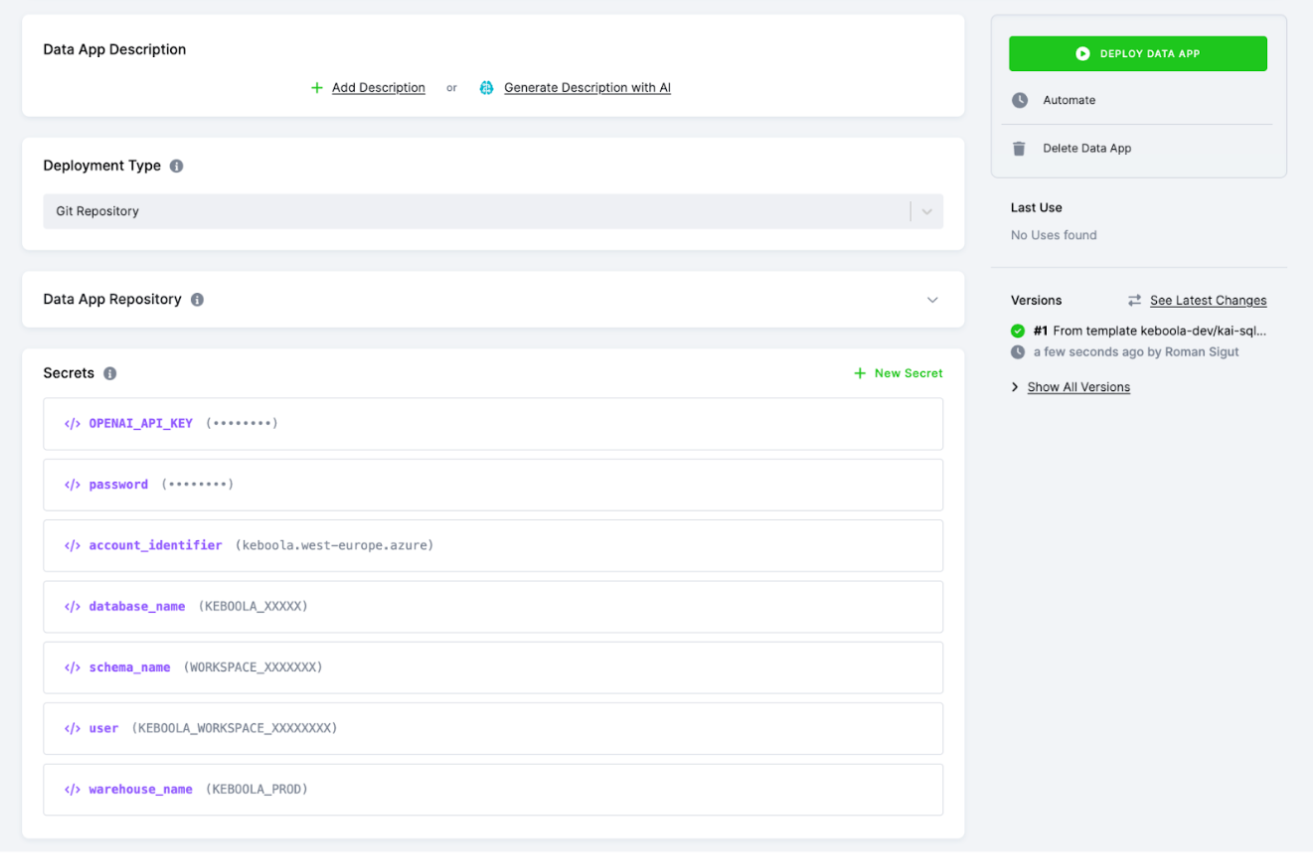Click the code icon of warehouse_name secret
Screen dimensions: 1313x853
click(72, 790)
